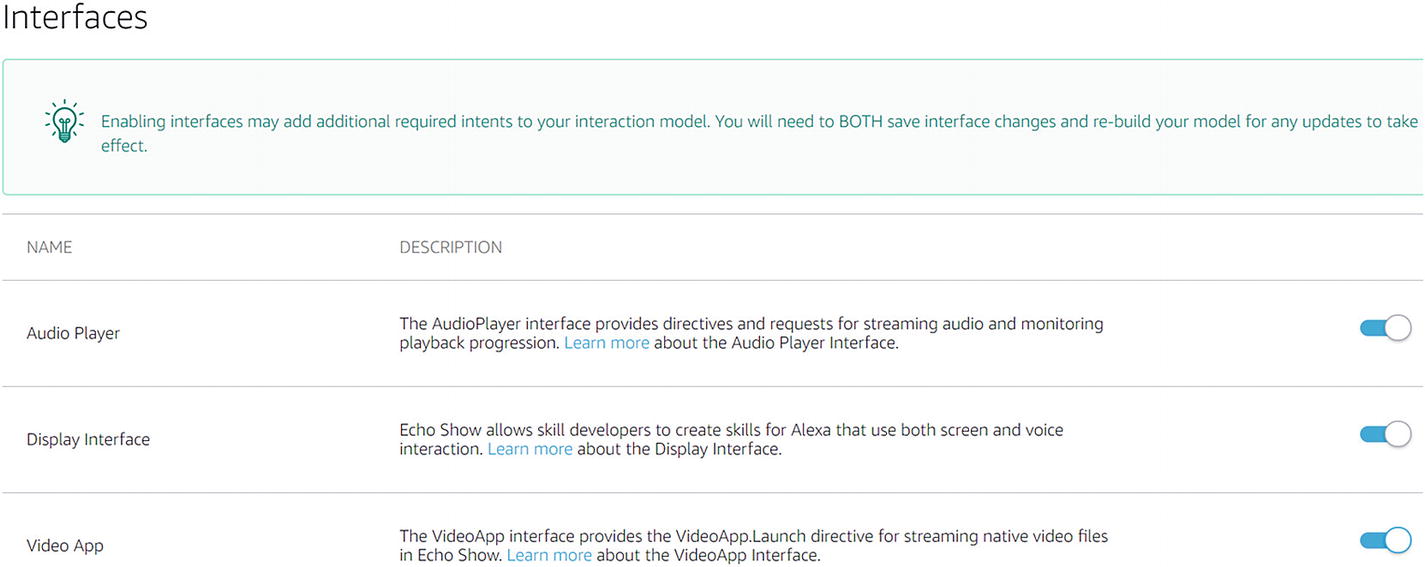
Task: Pick the Video App row name
Action: click(65, 545)
